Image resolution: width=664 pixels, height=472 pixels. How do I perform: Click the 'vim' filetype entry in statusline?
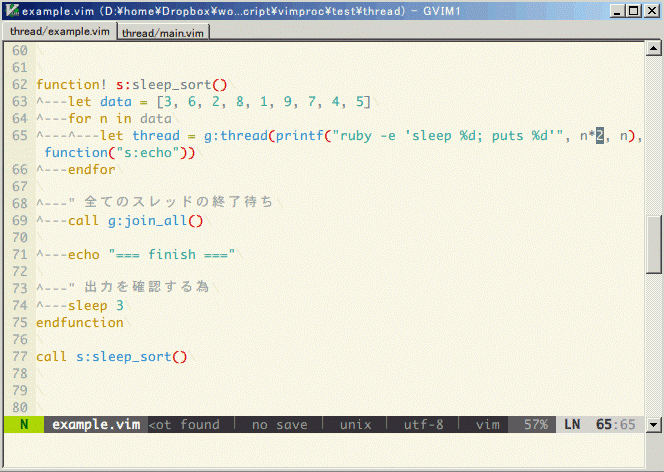click(487, 425)
